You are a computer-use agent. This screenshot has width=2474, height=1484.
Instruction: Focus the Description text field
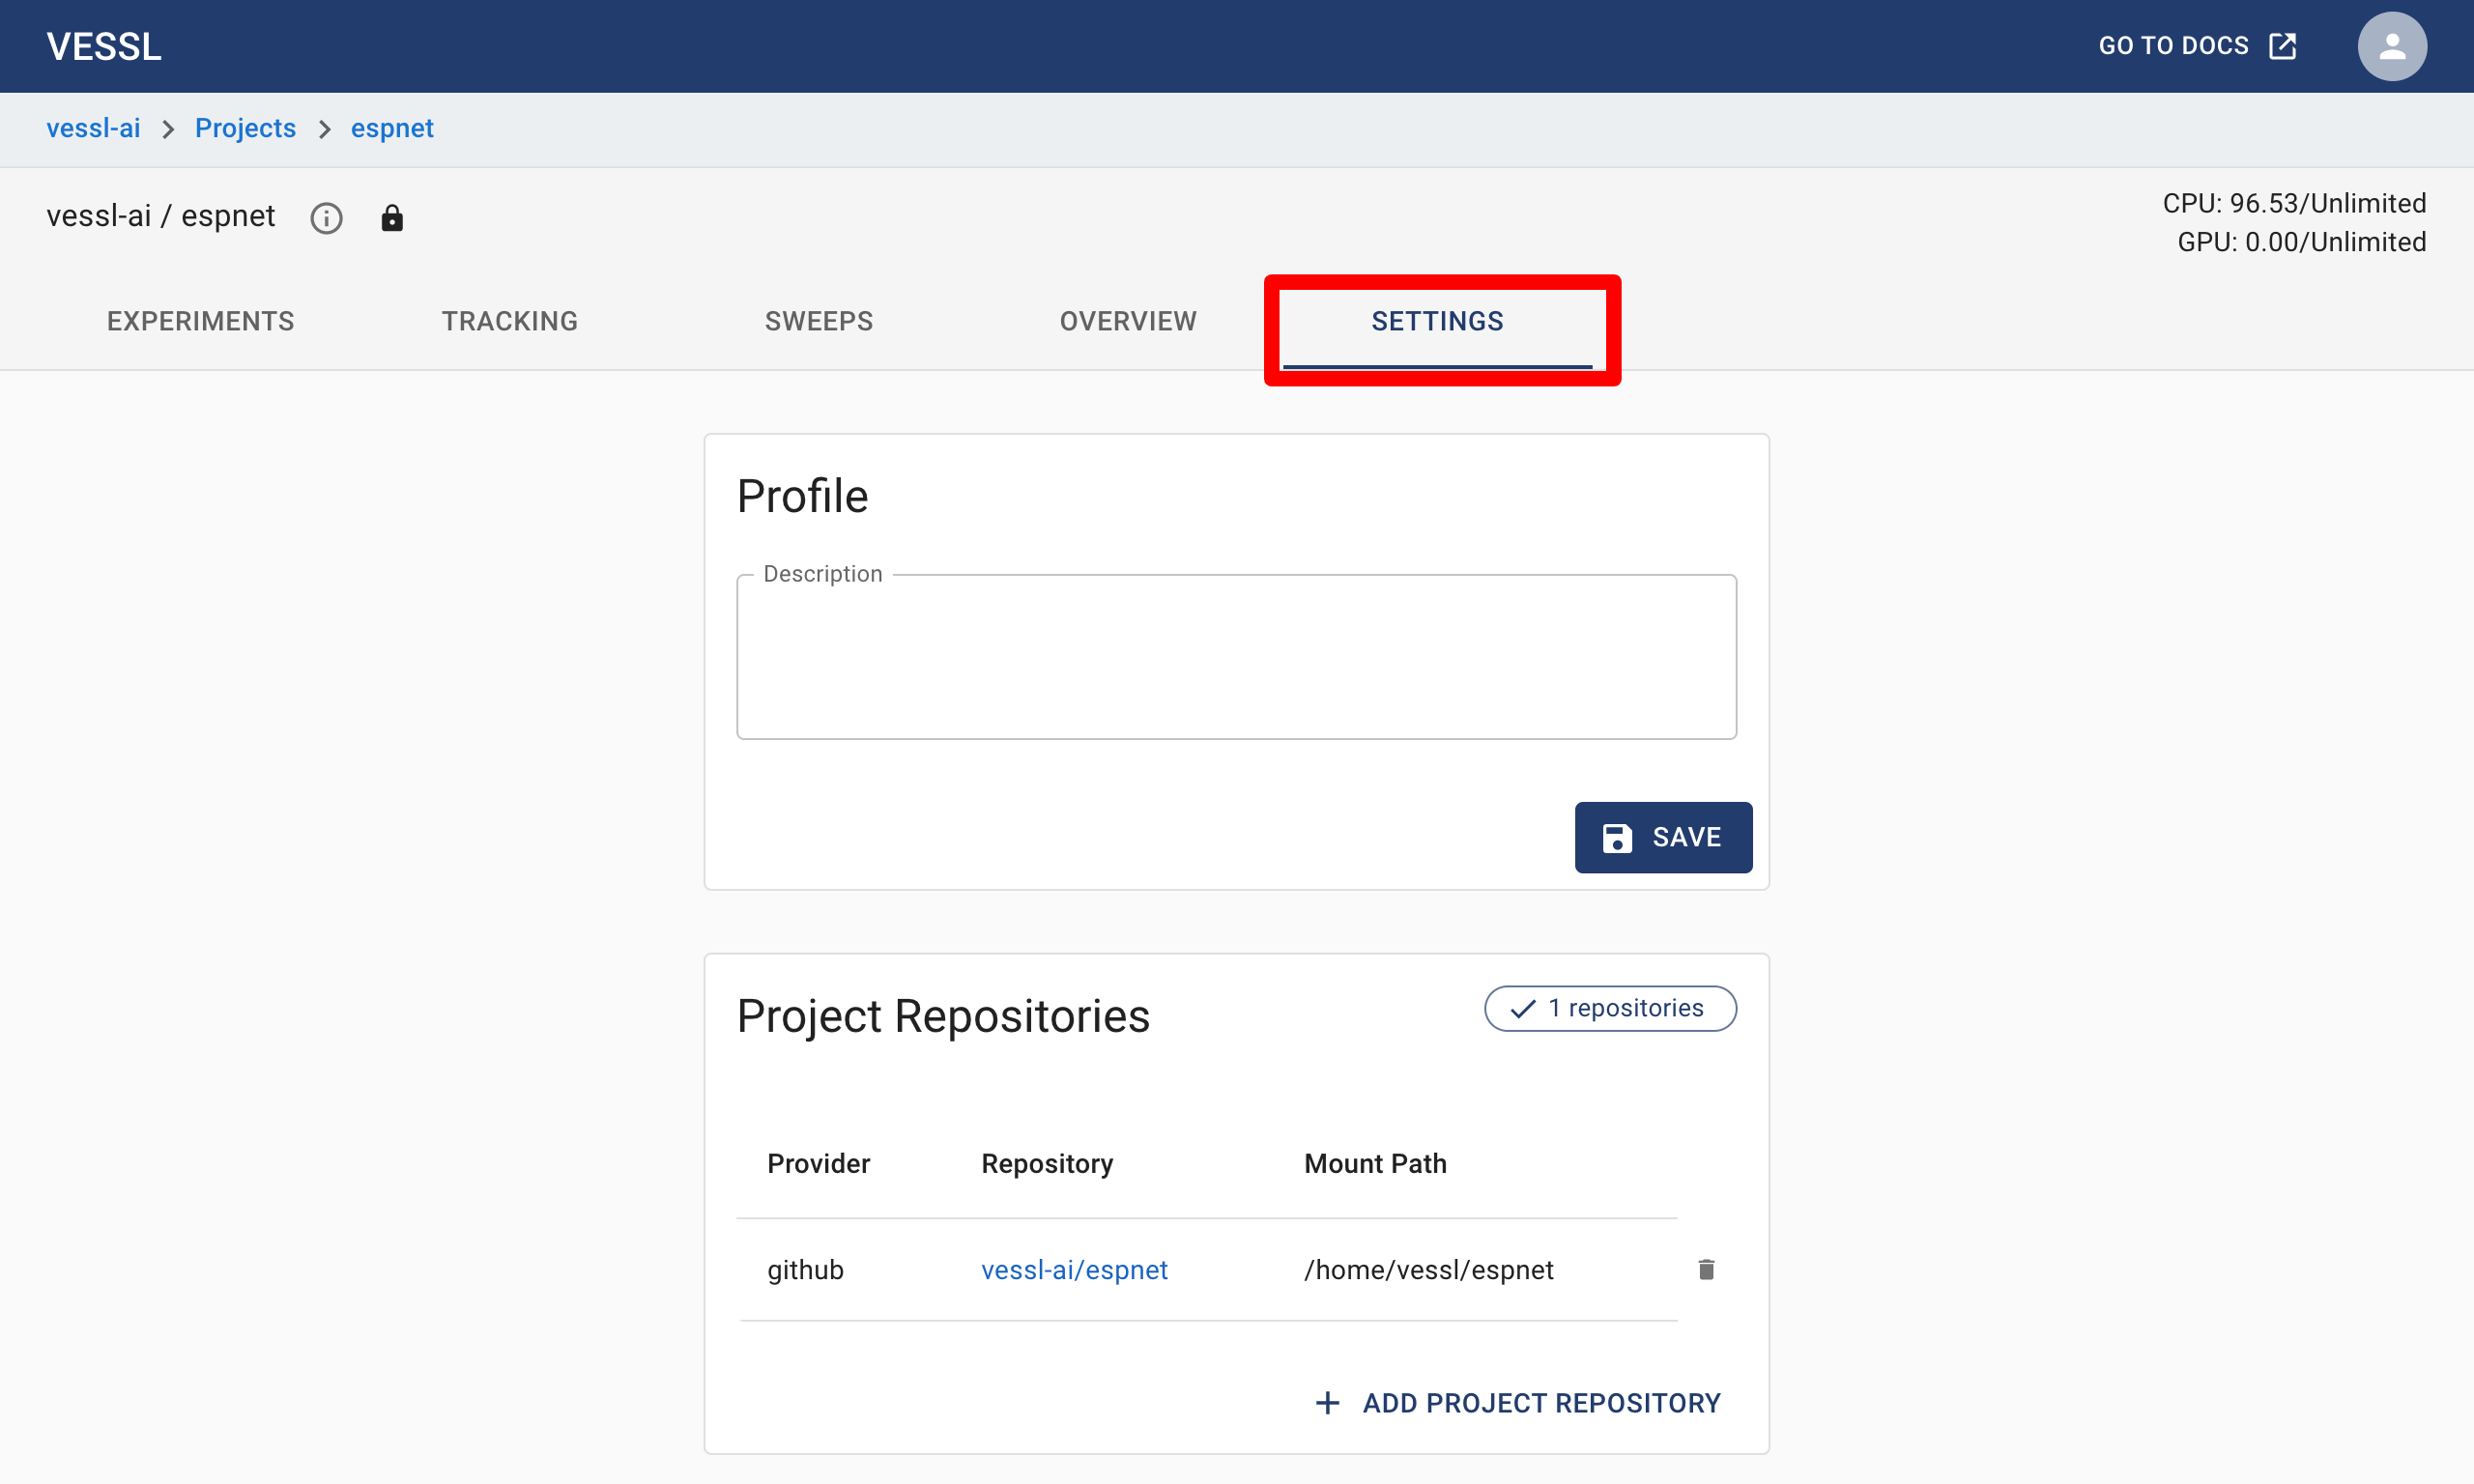(x=1236, y=657)
